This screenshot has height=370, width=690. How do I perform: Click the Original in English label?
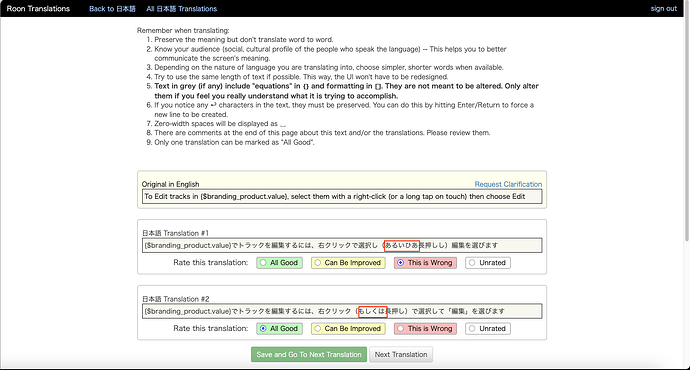pyautogui.click(x=170, y=184)
